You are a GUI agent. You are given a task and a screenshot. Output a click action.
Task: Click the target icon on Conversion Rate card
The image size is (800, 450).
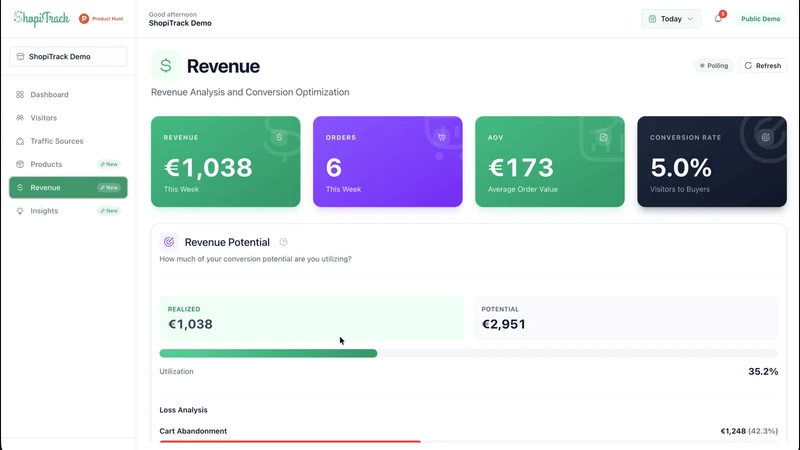[765, 137]
